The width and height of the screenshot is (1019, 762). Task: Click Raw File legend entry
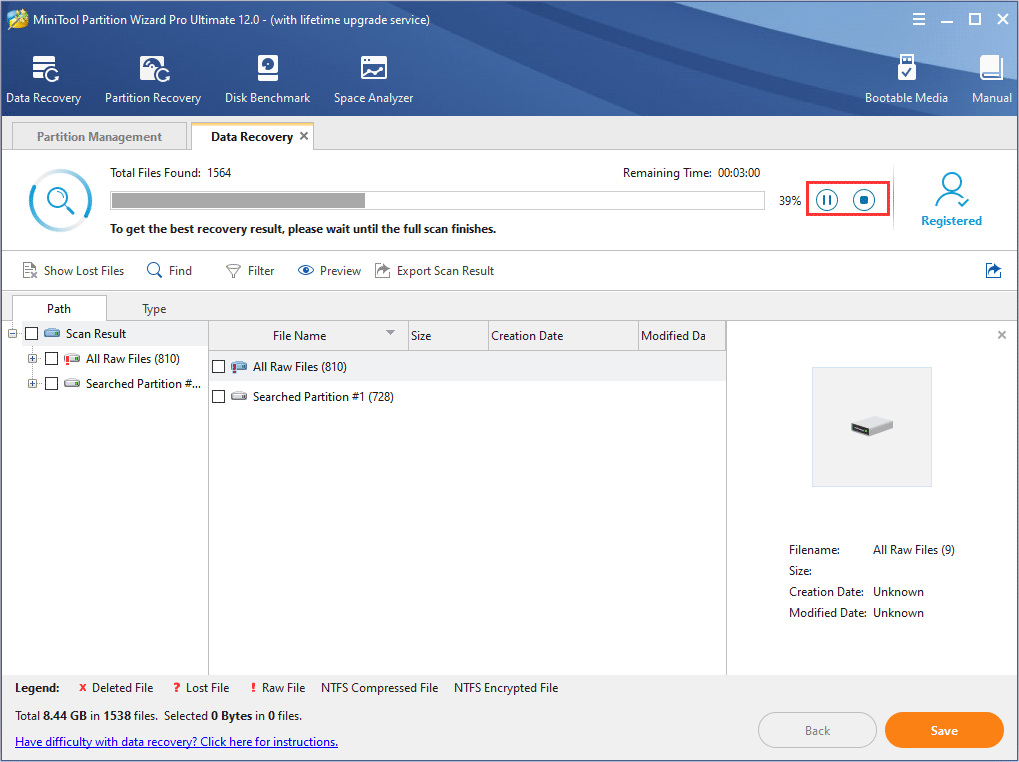(277, 688)
